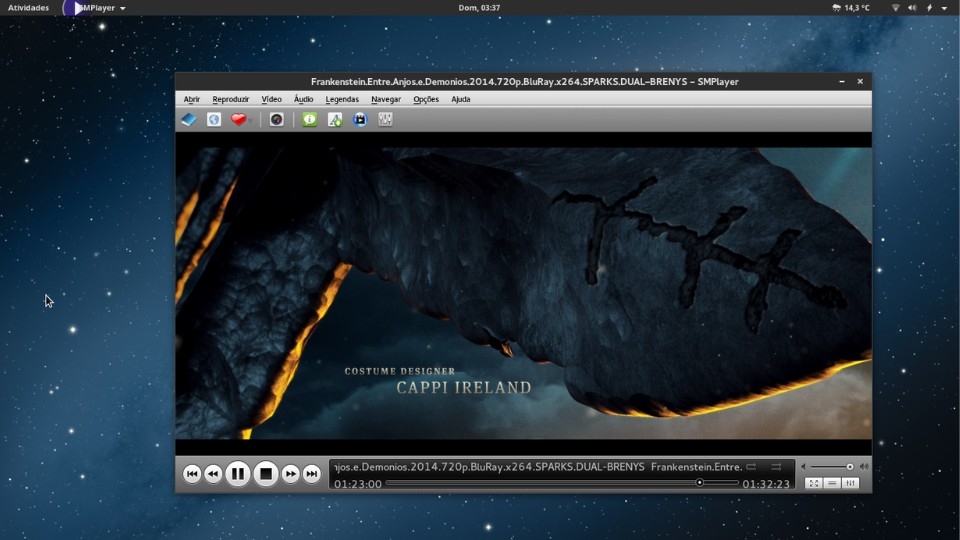Click the elapsed time 01:23:00
Screen dimensions: 960x540
[358, 484]
